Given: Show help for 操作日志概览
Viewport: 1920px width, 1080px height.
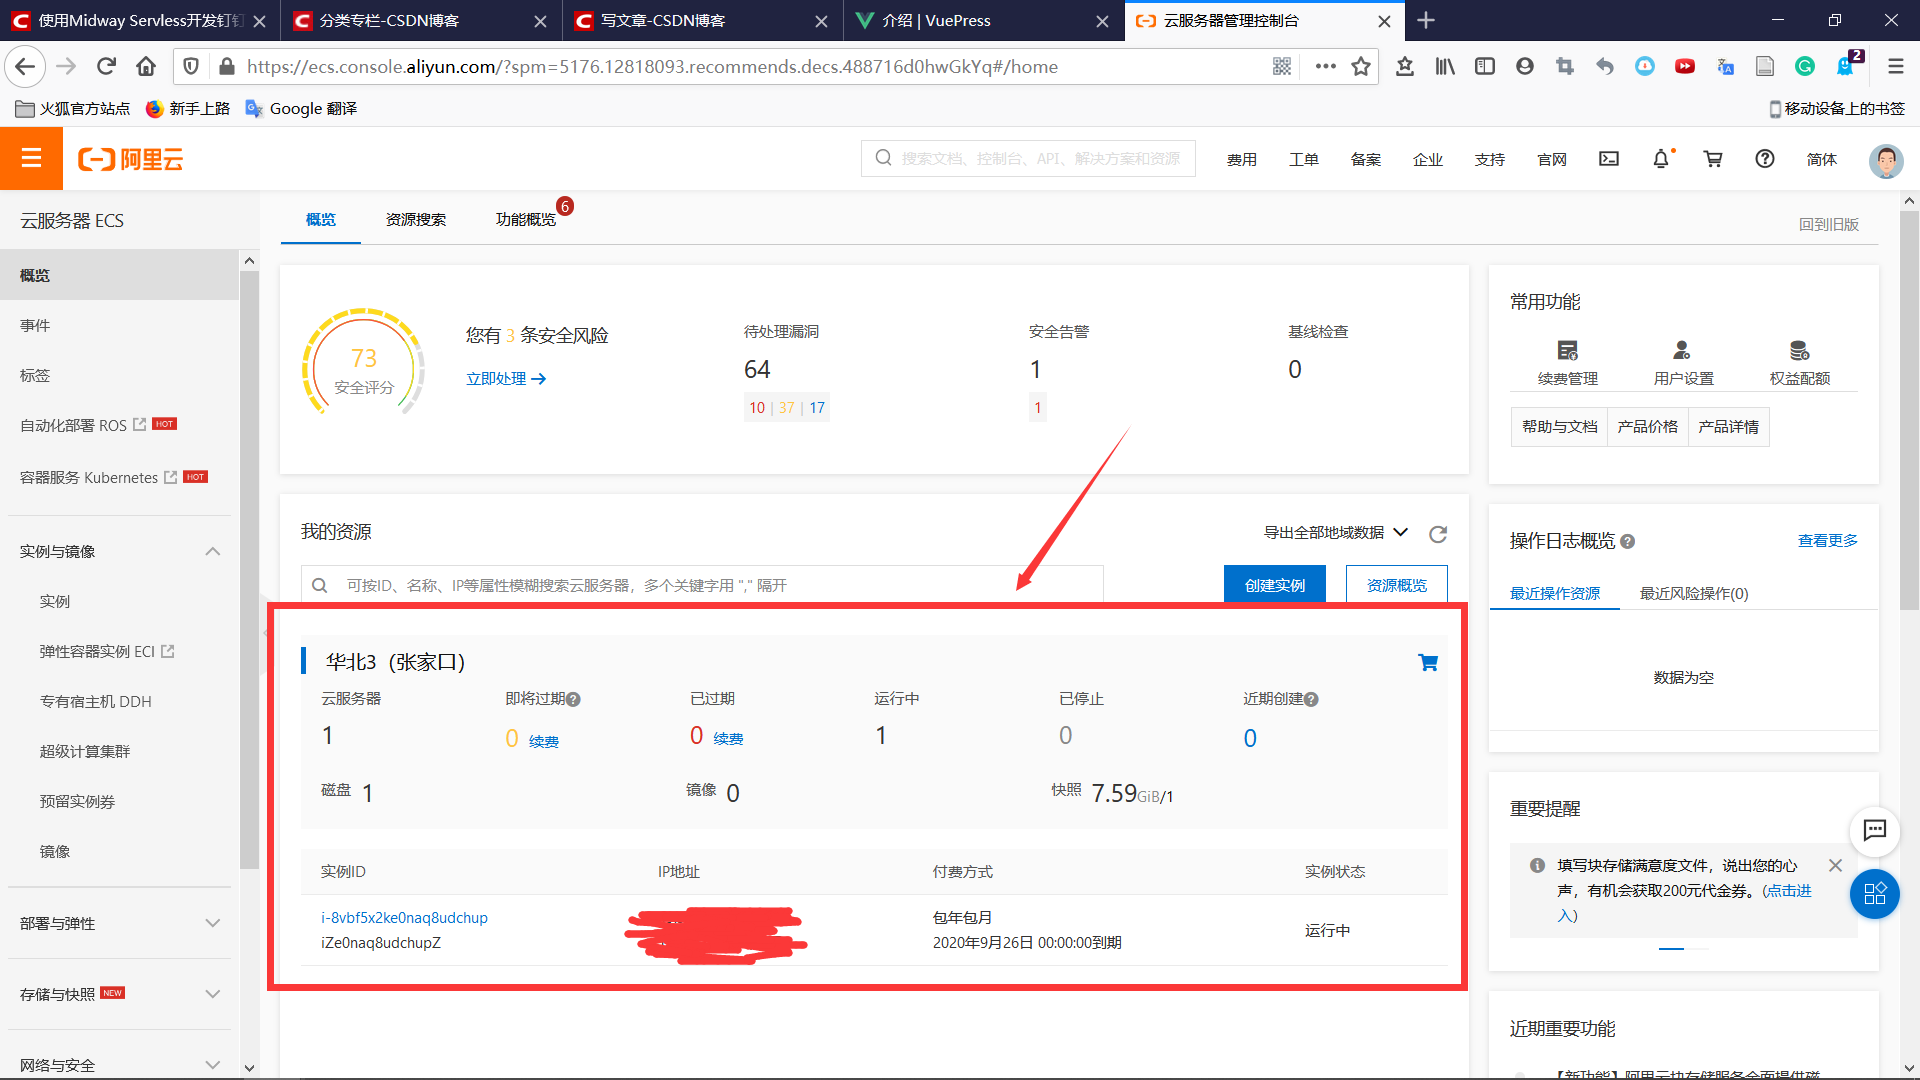Looking at the screenshot, I should point(1627,541).
